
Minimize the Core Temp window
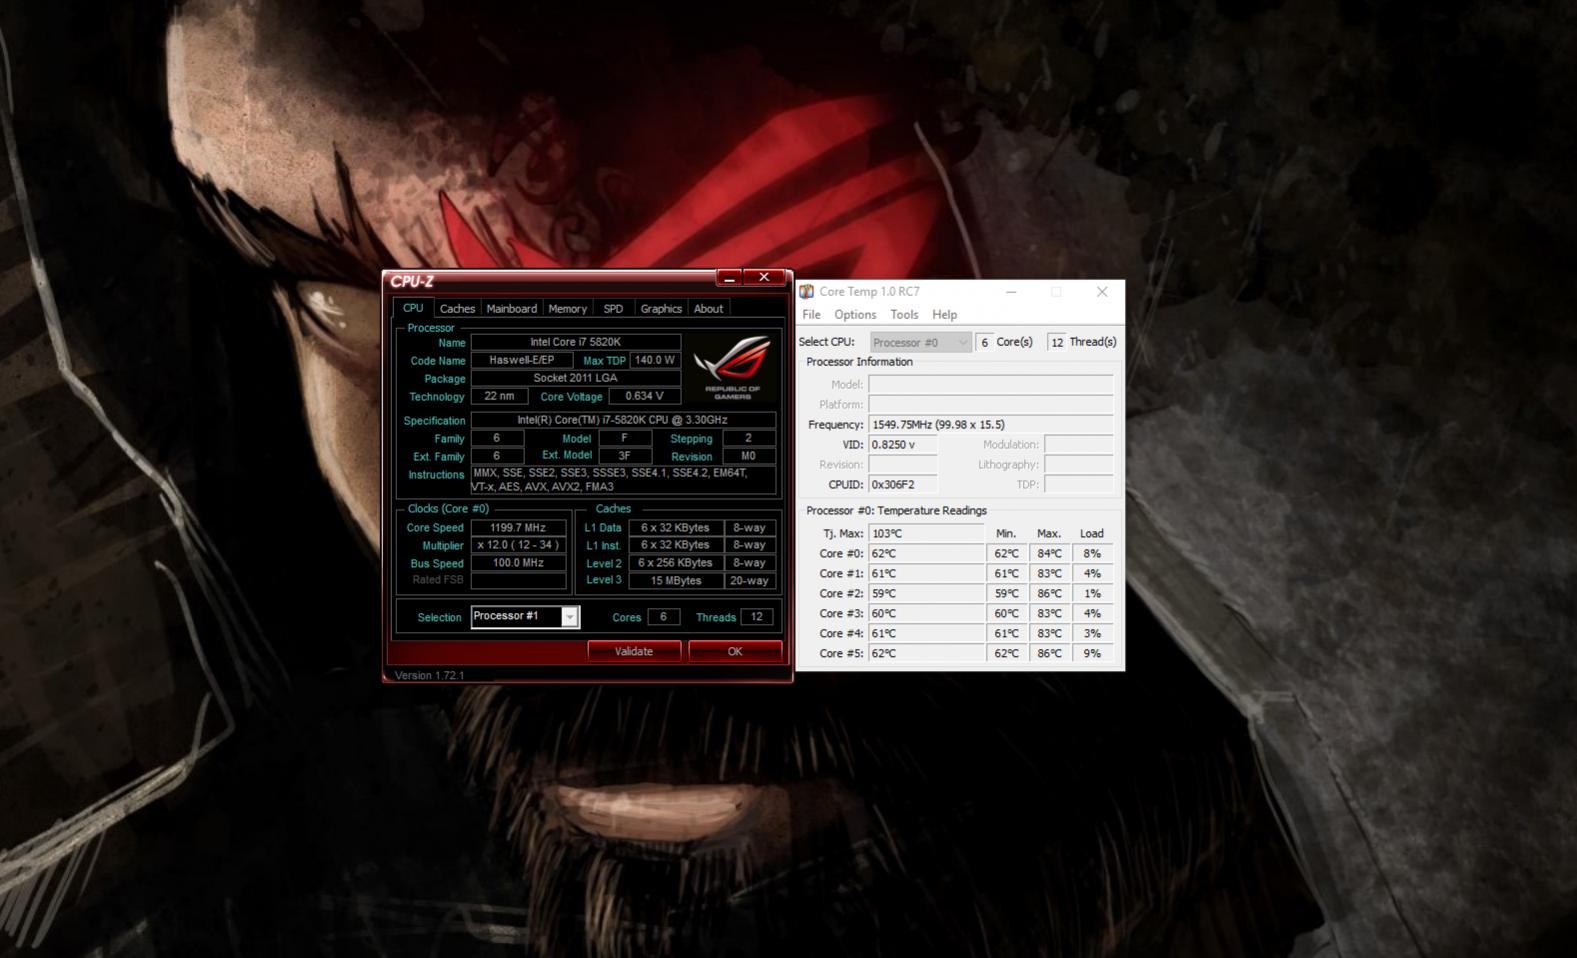click(x=1011, y=292)
